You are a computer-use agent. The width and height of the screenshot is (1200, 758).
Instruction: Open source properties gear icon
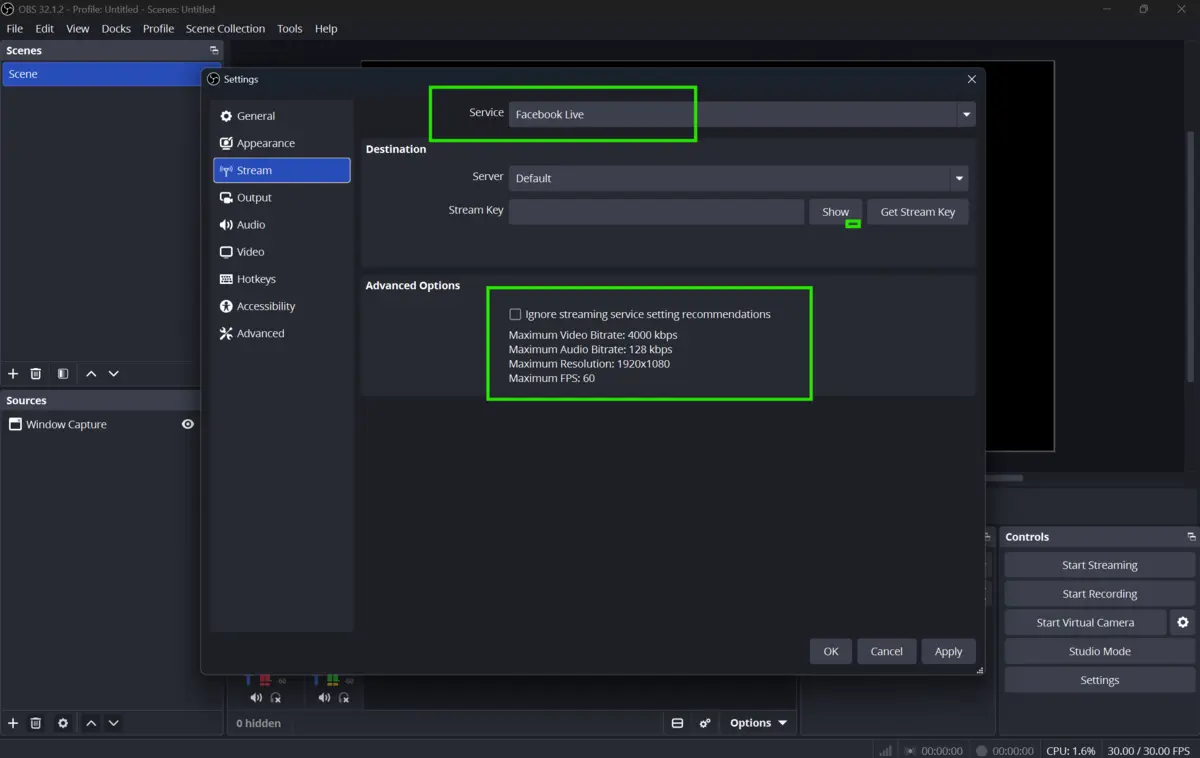click(x=63, y=723)
